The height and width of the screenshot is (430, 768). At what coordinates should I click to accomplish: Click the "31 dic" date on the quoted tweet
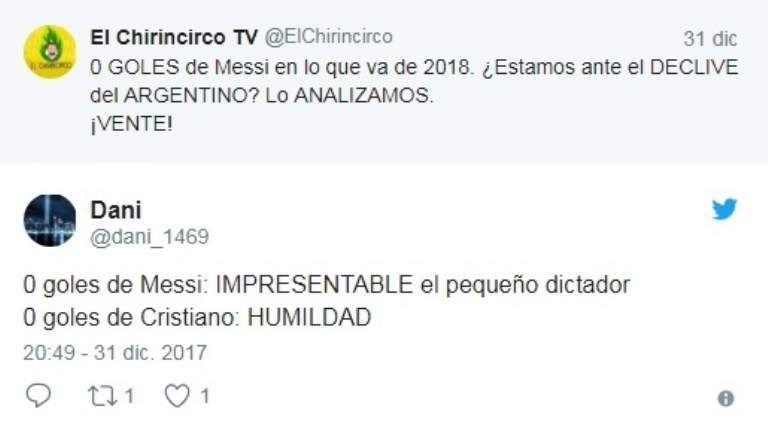tap(710, 39)
